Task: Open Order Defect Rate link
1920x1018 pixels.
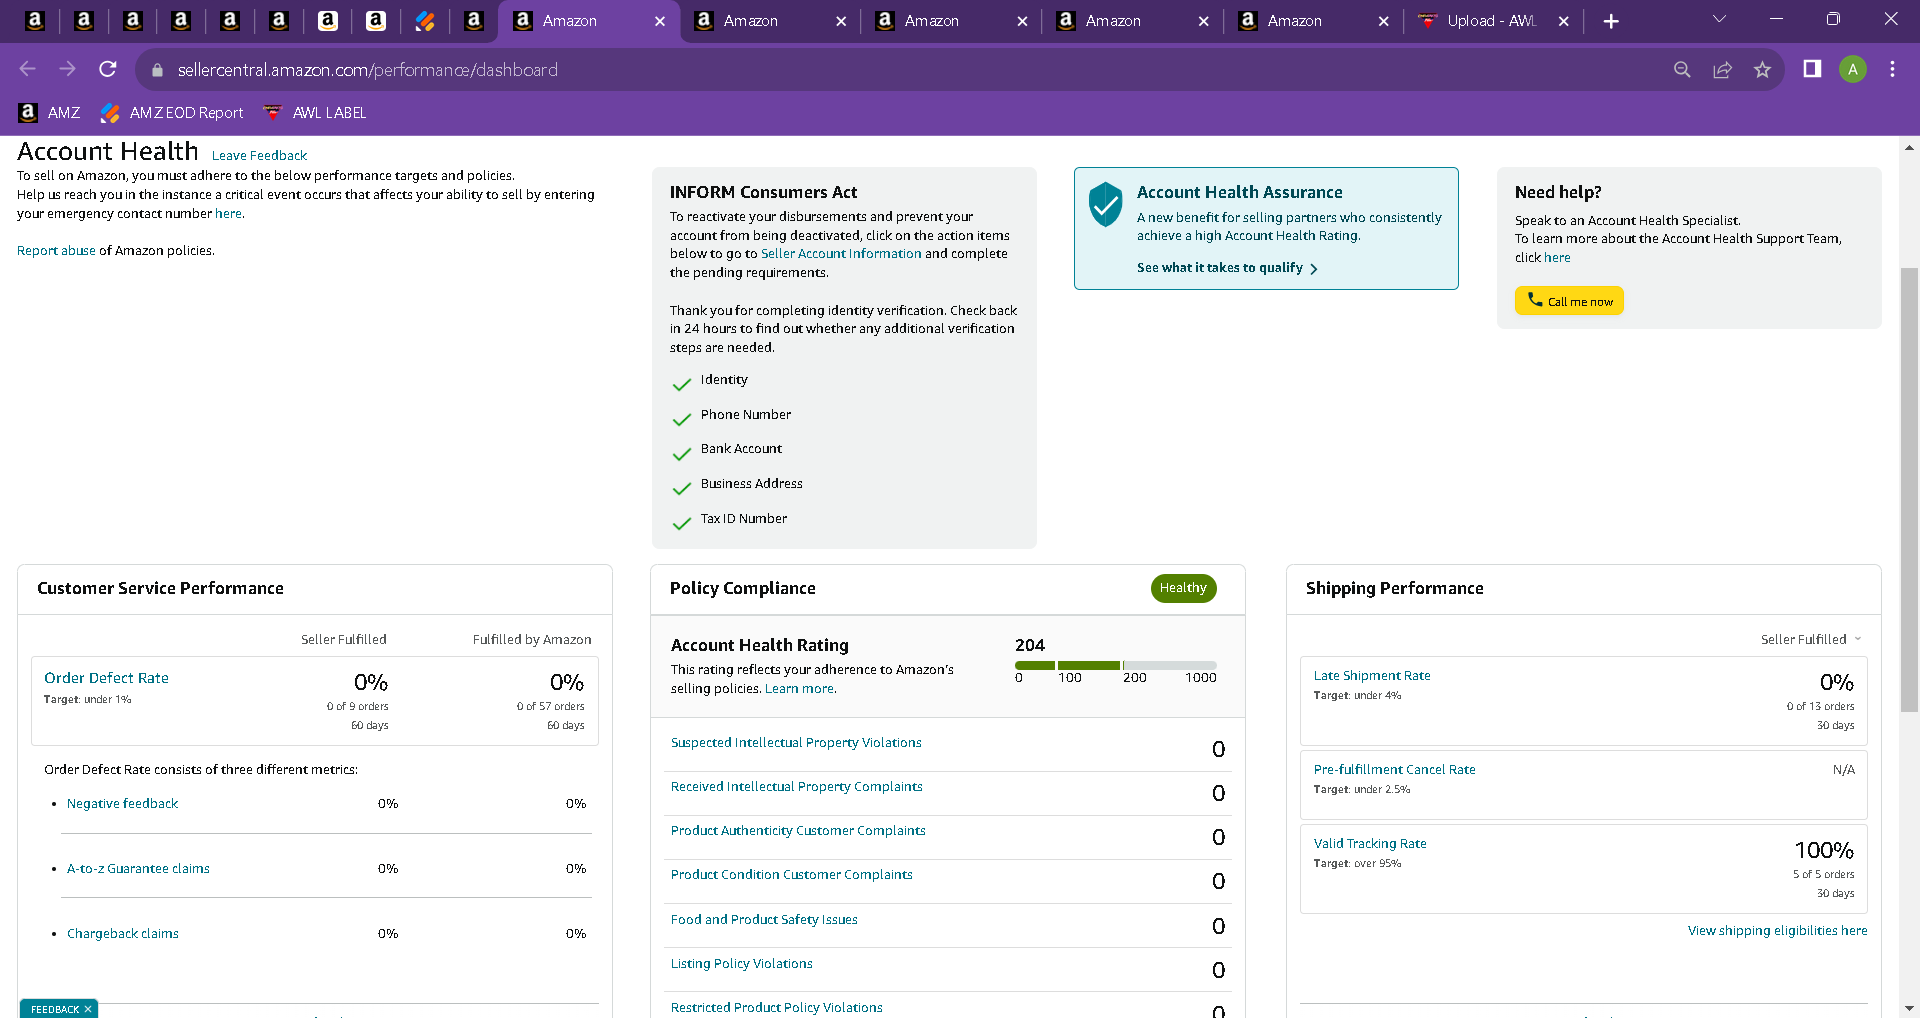Action: 106,678
